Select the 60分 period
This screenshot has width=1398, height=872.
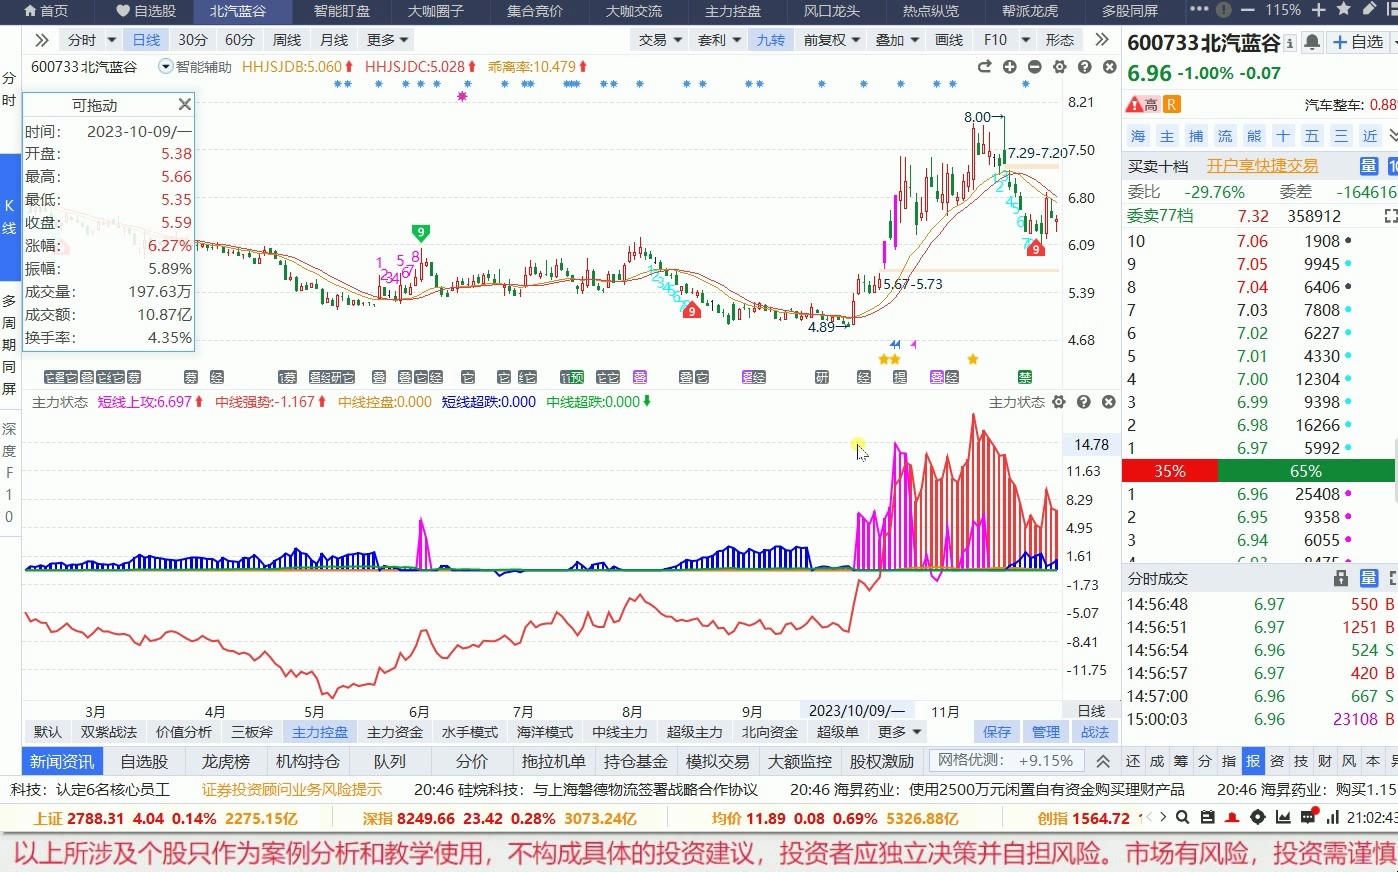(240, 40)
